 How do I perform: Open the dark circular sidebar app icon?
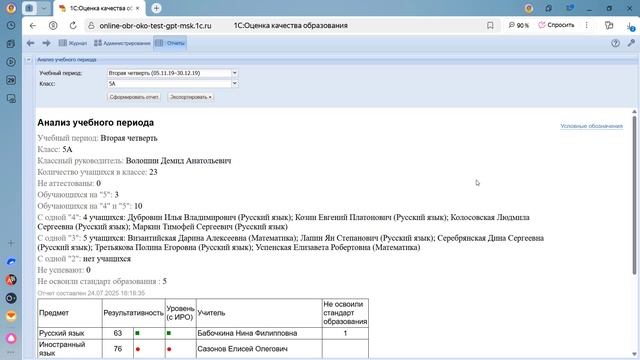coord(11,298)
